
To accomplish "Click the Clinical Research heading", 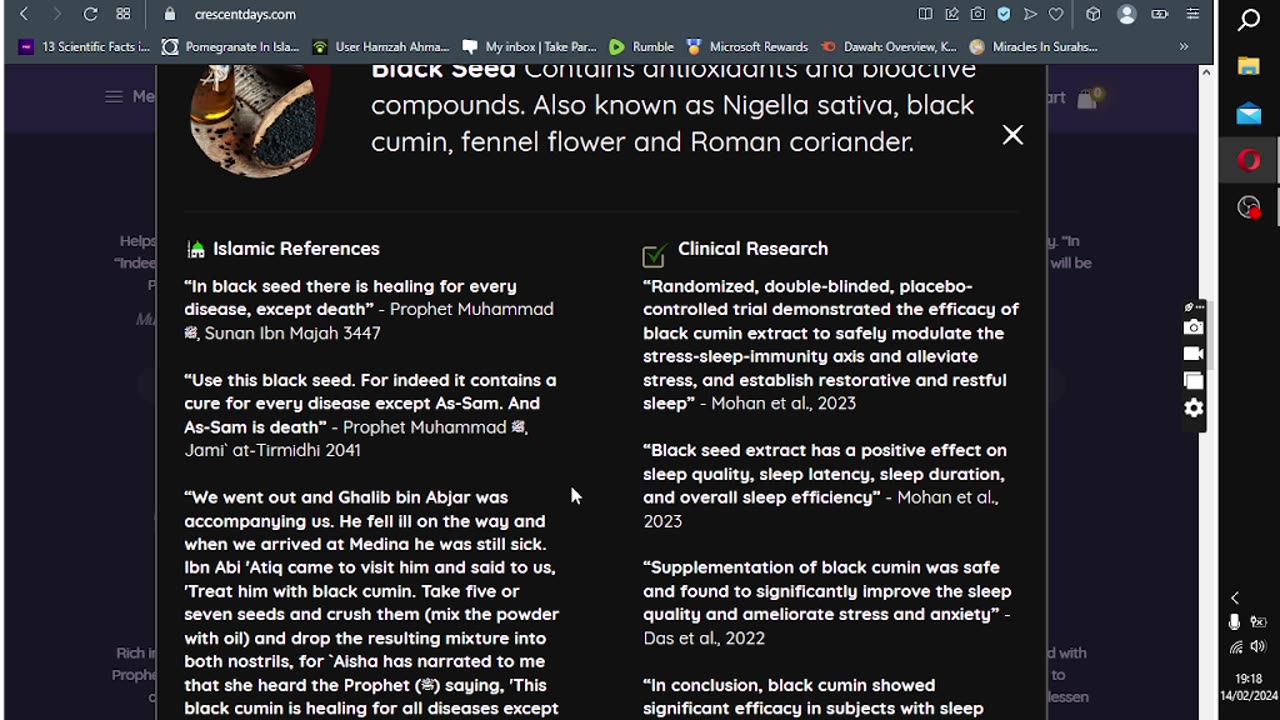I will pyautogui.click(x=753, y=249).
